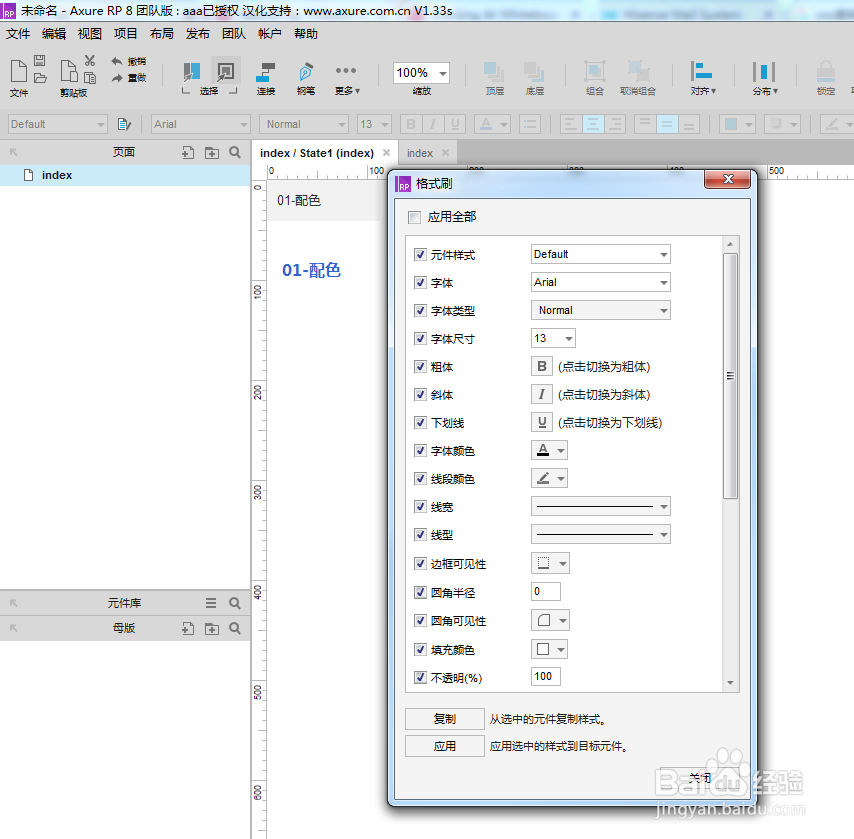Open the Arial font dropdown in dialog
Image resolution: width=854 pixels, height=839 pixels.
tap(601, 282)
